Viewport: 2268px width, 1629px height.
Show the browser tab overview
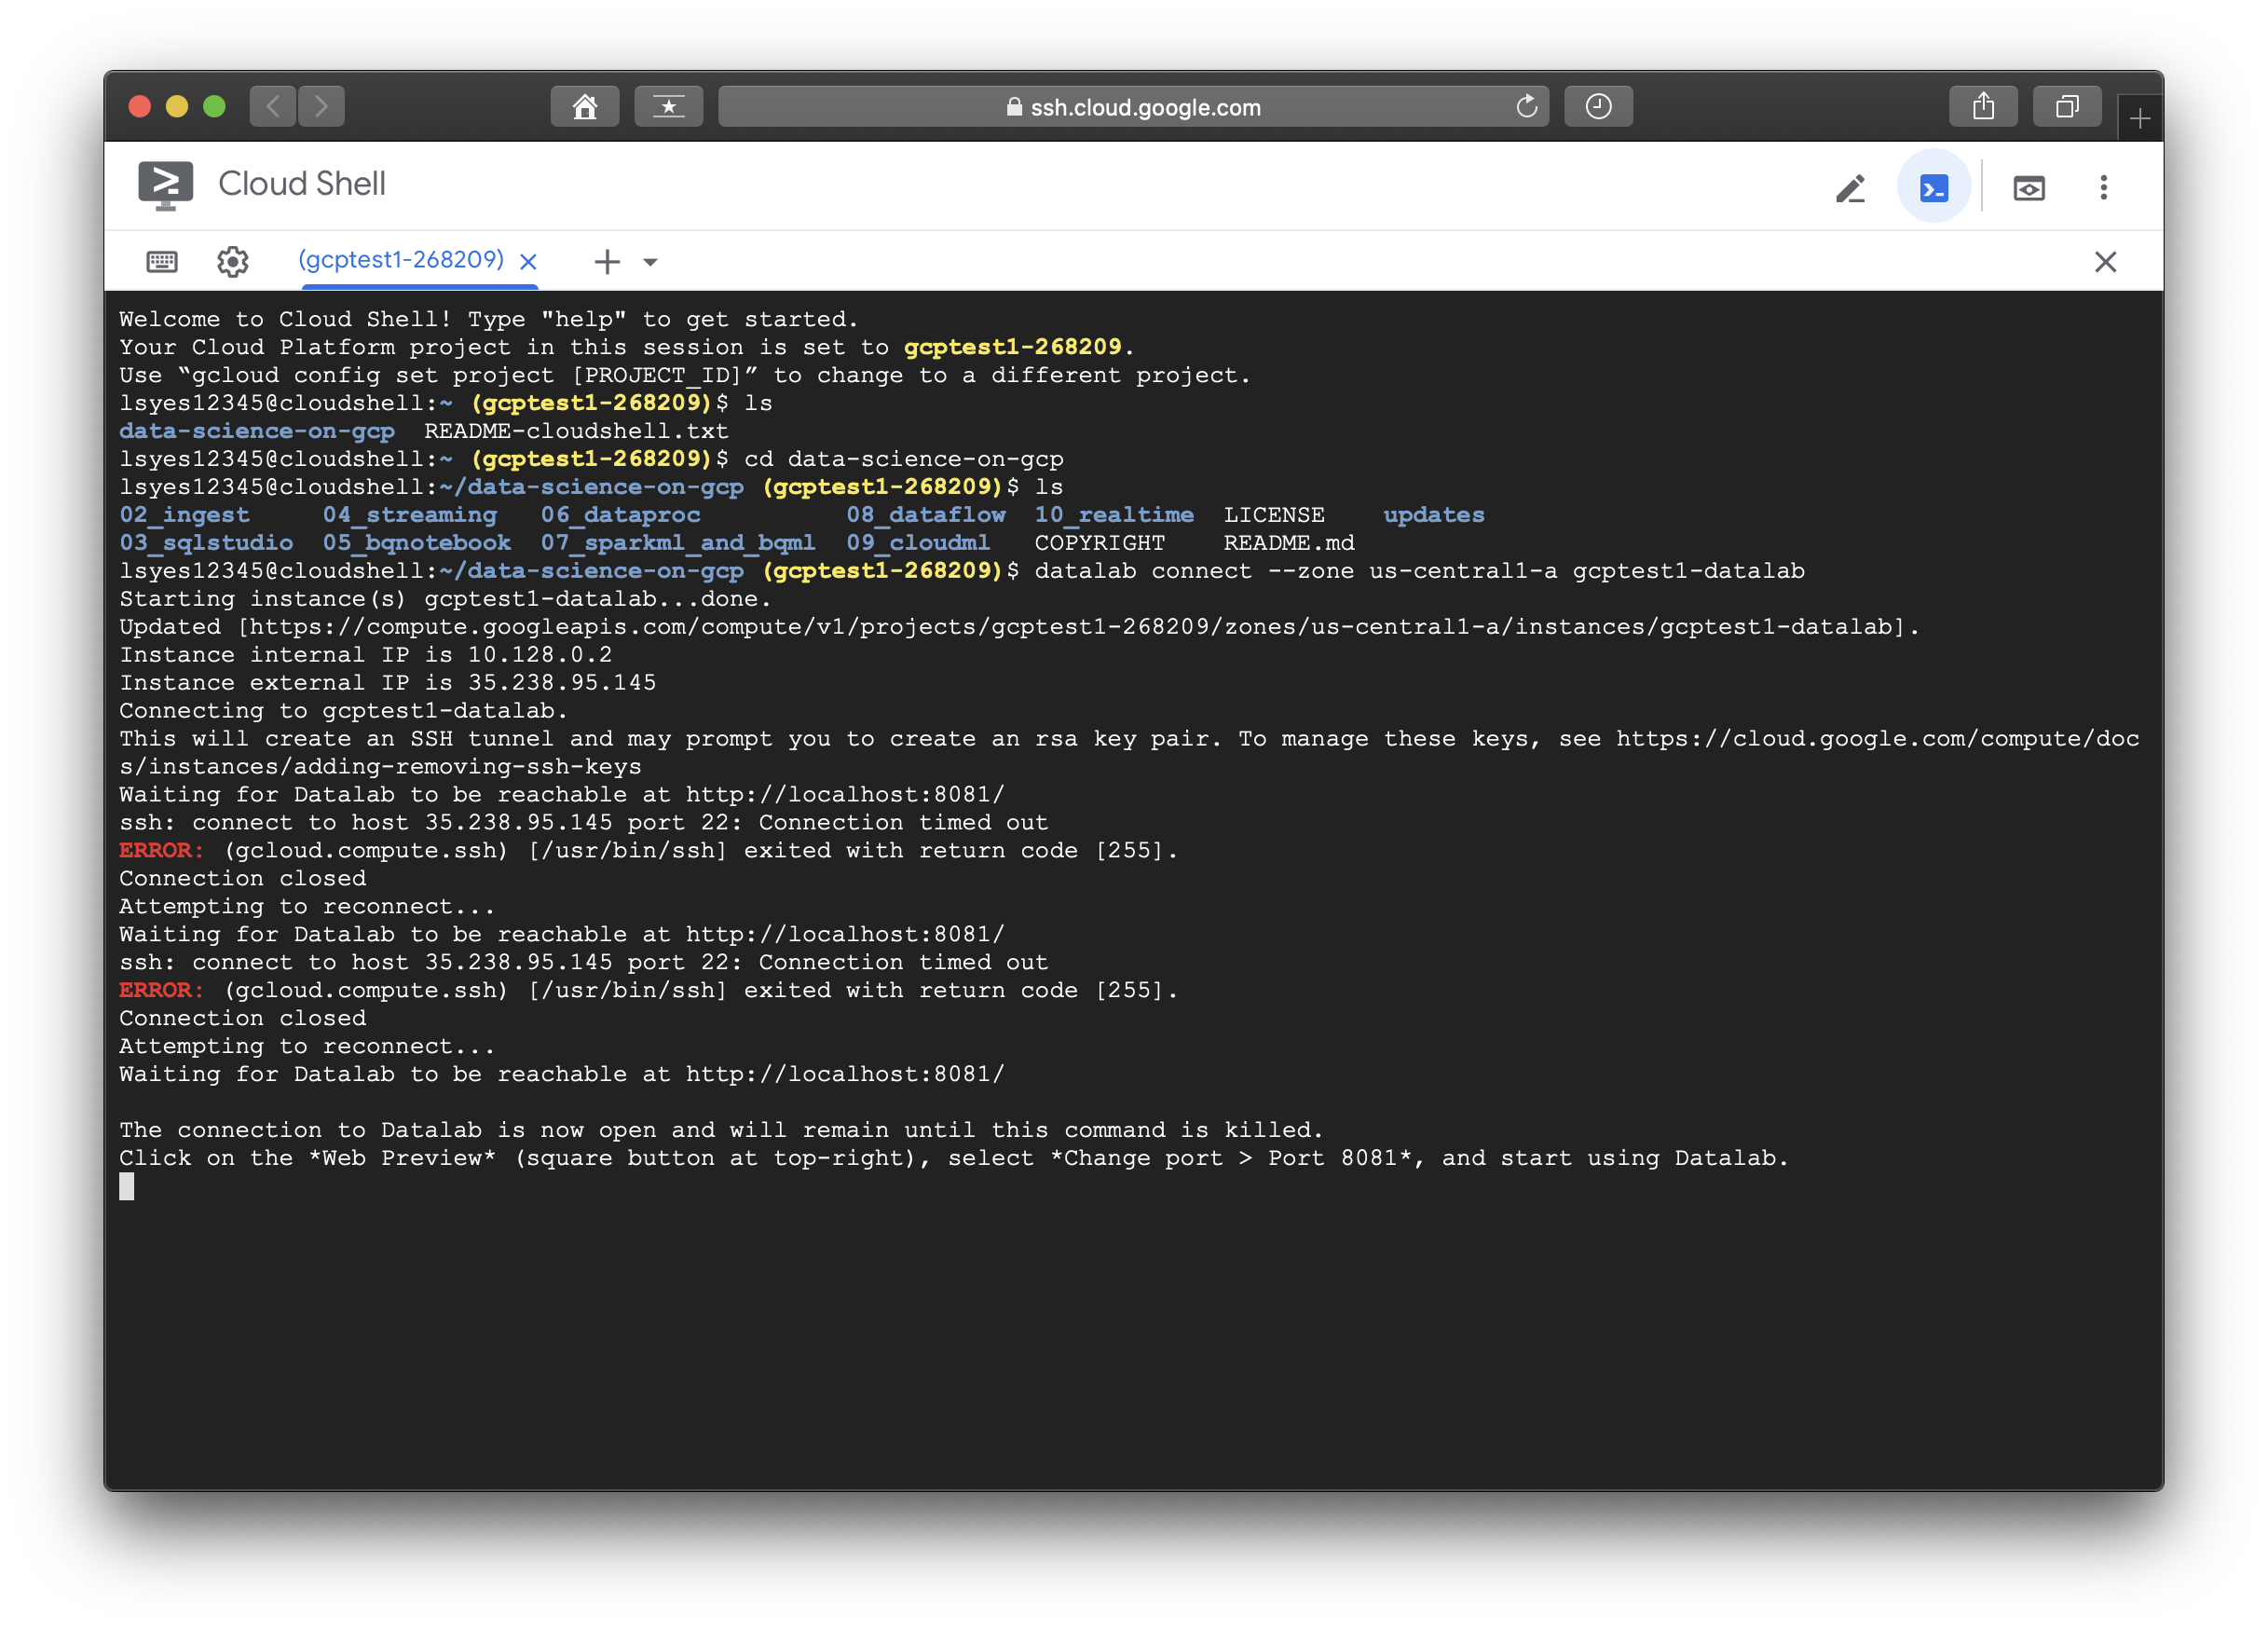tap(2067, 106)
